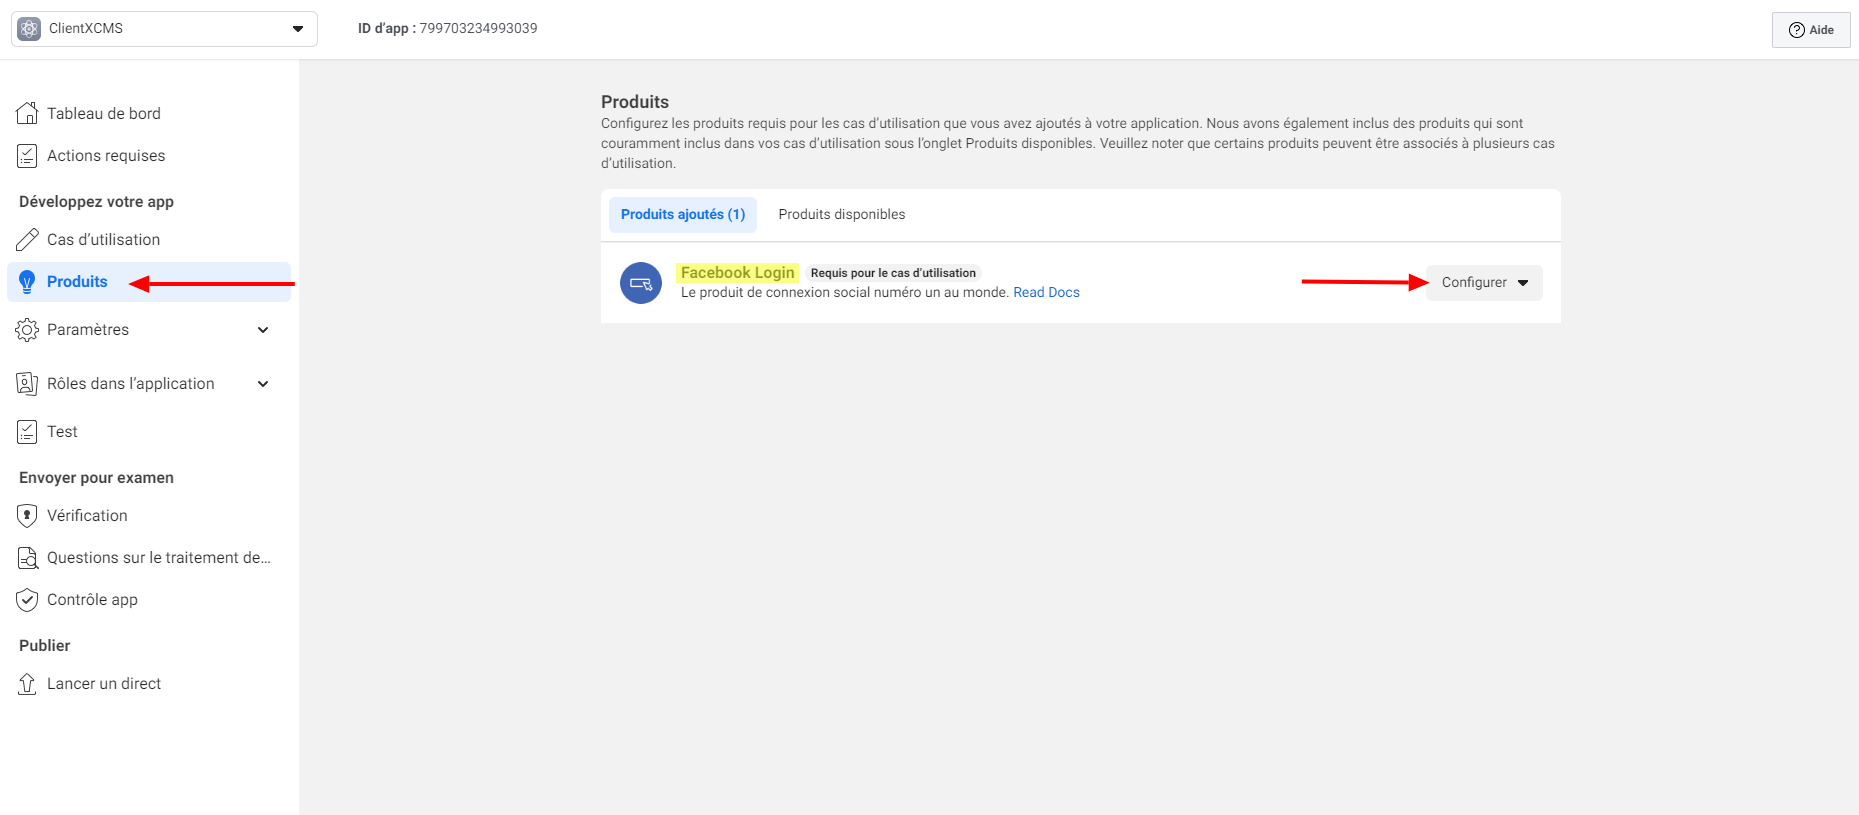This screenshot has width=1859, height=815.
Task: Click the Rôles dans l'application icon
Action: (27, 383)
